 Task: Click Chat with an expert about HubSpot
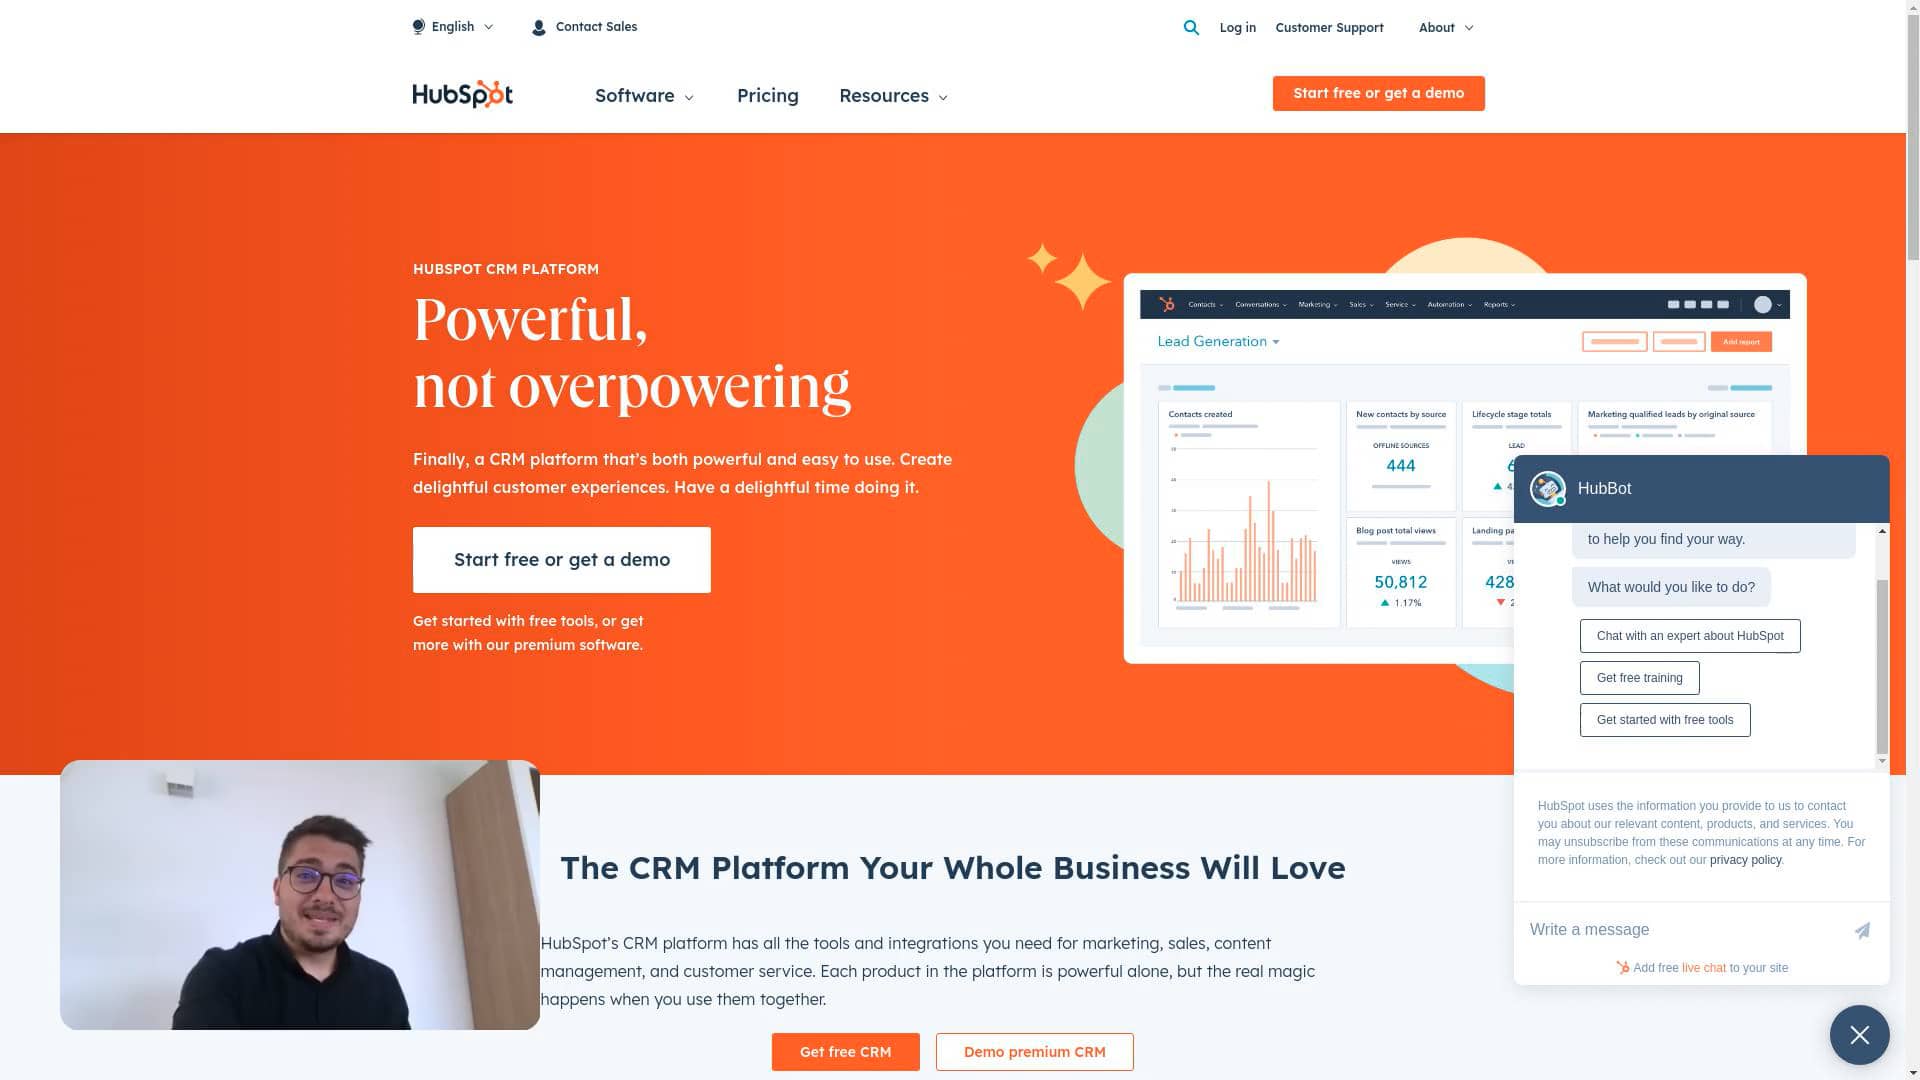point(1689,636)
